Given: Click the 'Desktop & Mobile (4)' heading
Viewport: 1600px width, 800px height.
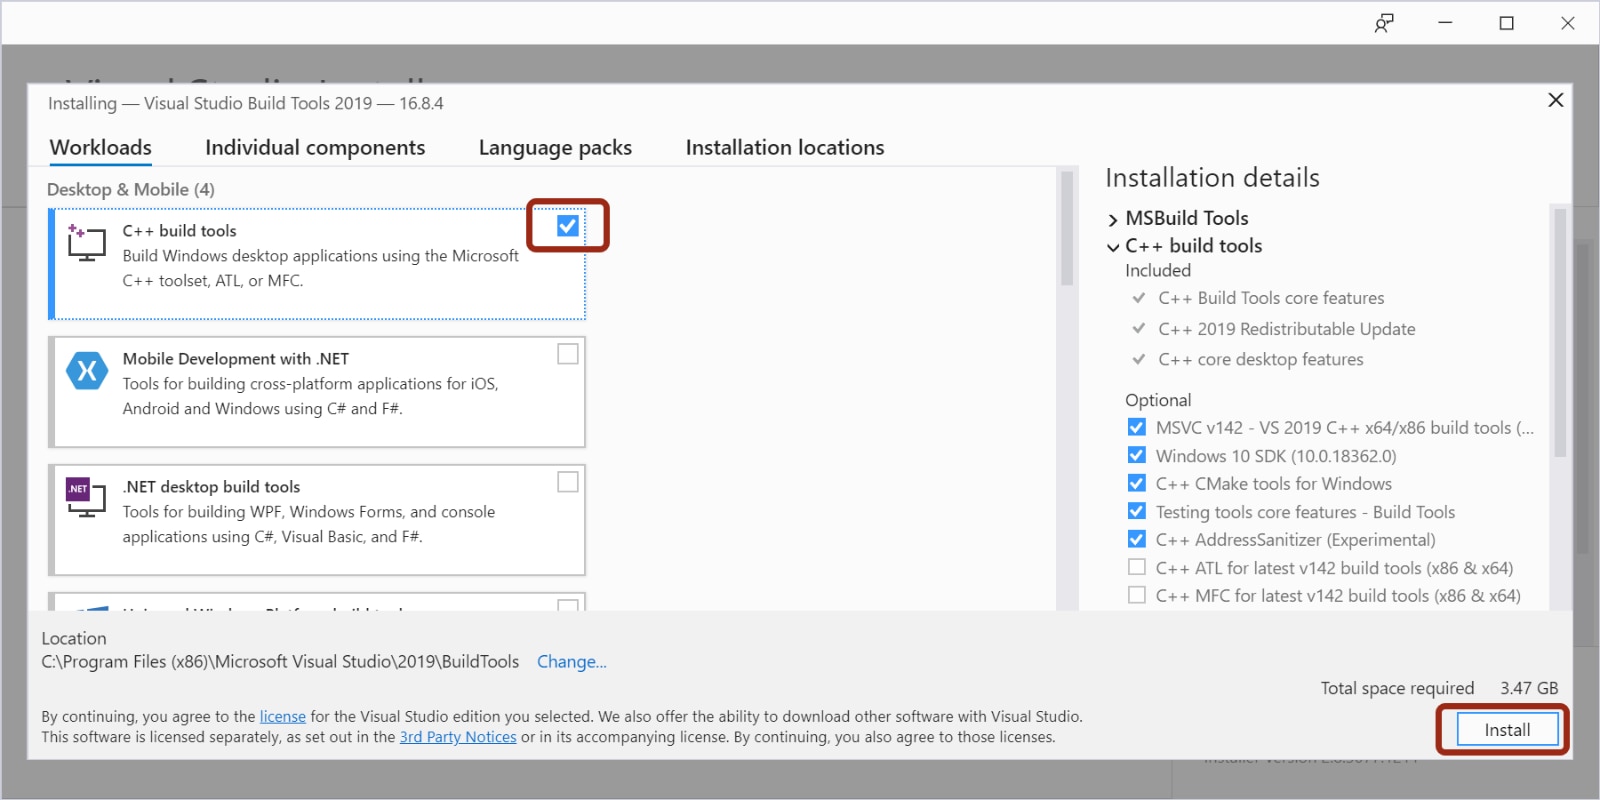Looking at the screenshot, I should pyautogui.click(x=131, y=190).
